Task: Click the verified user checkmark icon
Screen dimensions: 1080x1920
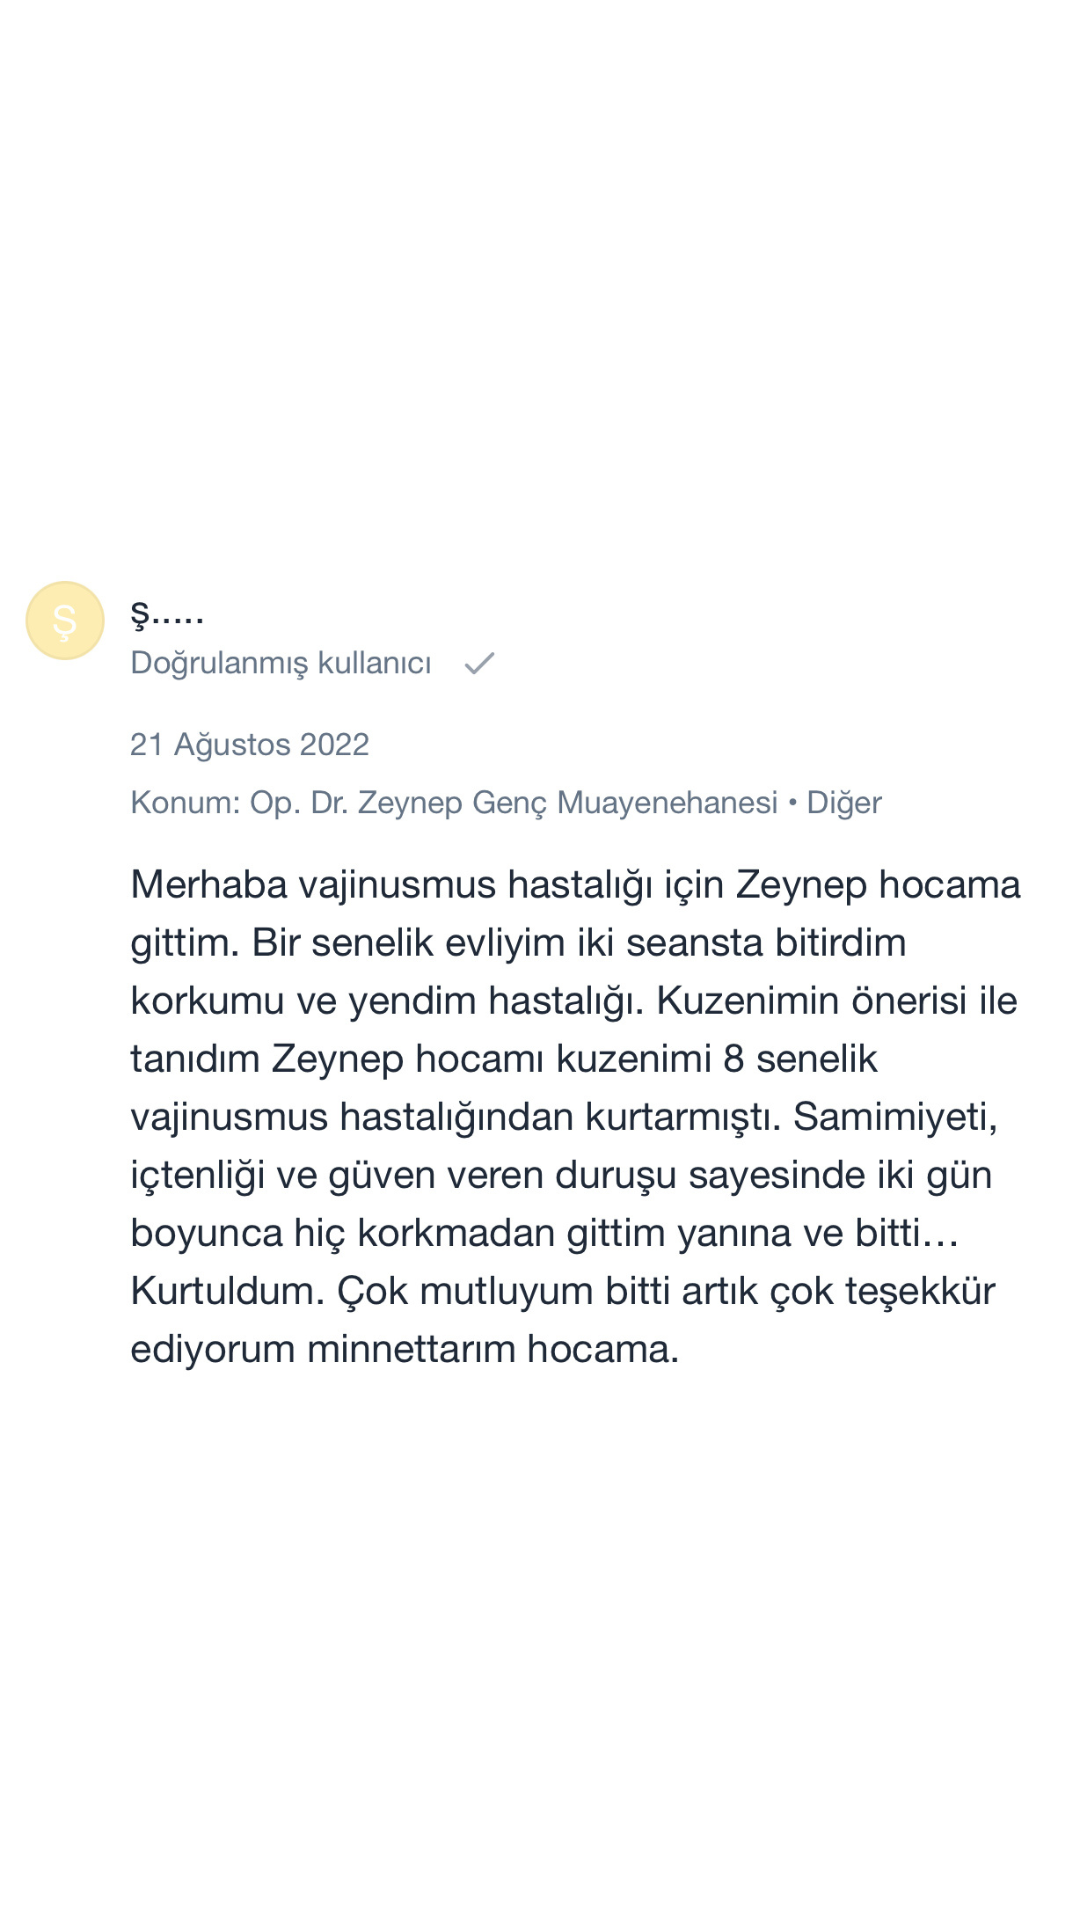Action: pos(480,663)
